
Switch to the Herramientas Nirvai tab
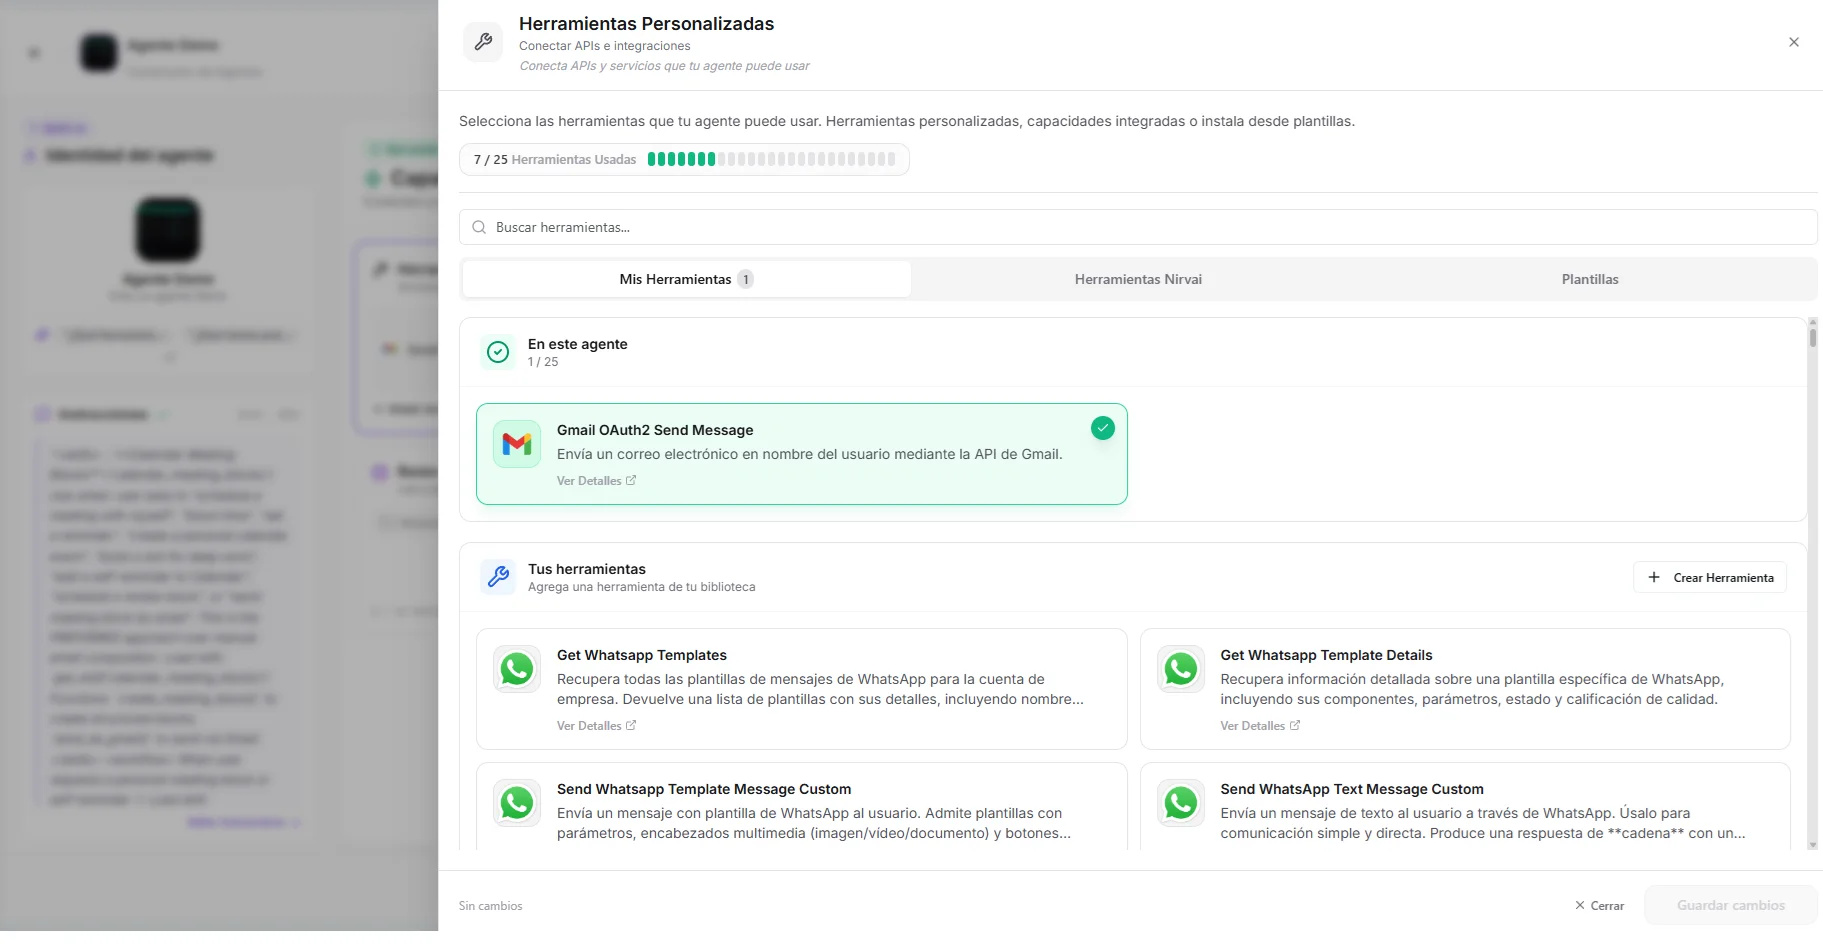1138,279
